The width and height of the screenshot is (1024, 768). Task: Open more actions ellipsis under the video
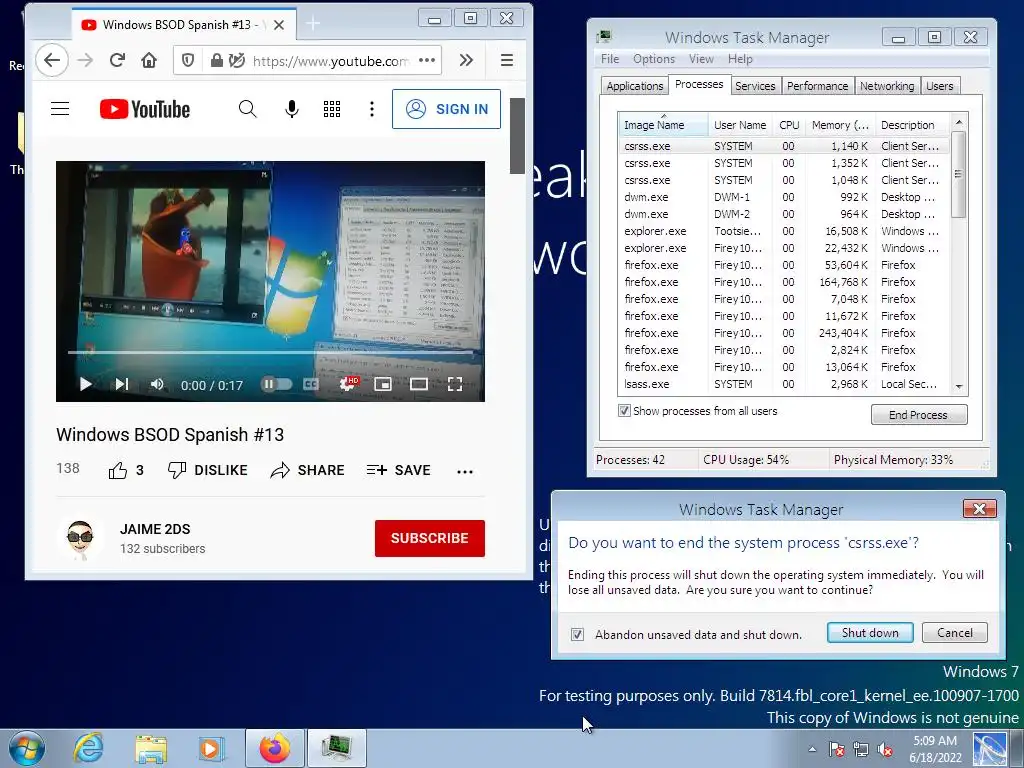[465, 472]
